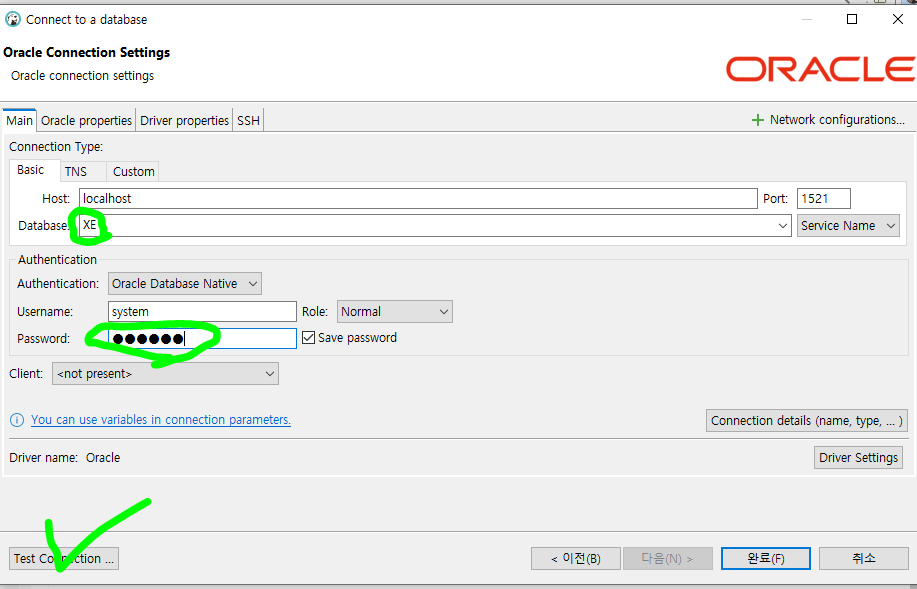Click the green plus Network configurations icon
Viewport: 917px width, 589px height.
tap(757, 120)
